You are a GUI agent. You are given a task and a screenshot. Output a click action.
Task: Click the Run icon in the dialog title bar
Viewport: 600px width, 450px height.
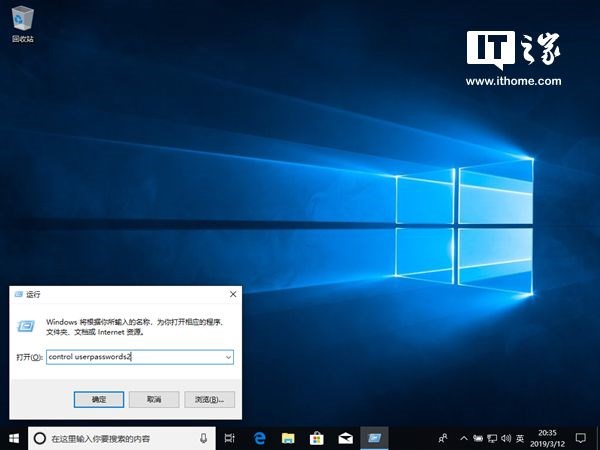(18, 294)
